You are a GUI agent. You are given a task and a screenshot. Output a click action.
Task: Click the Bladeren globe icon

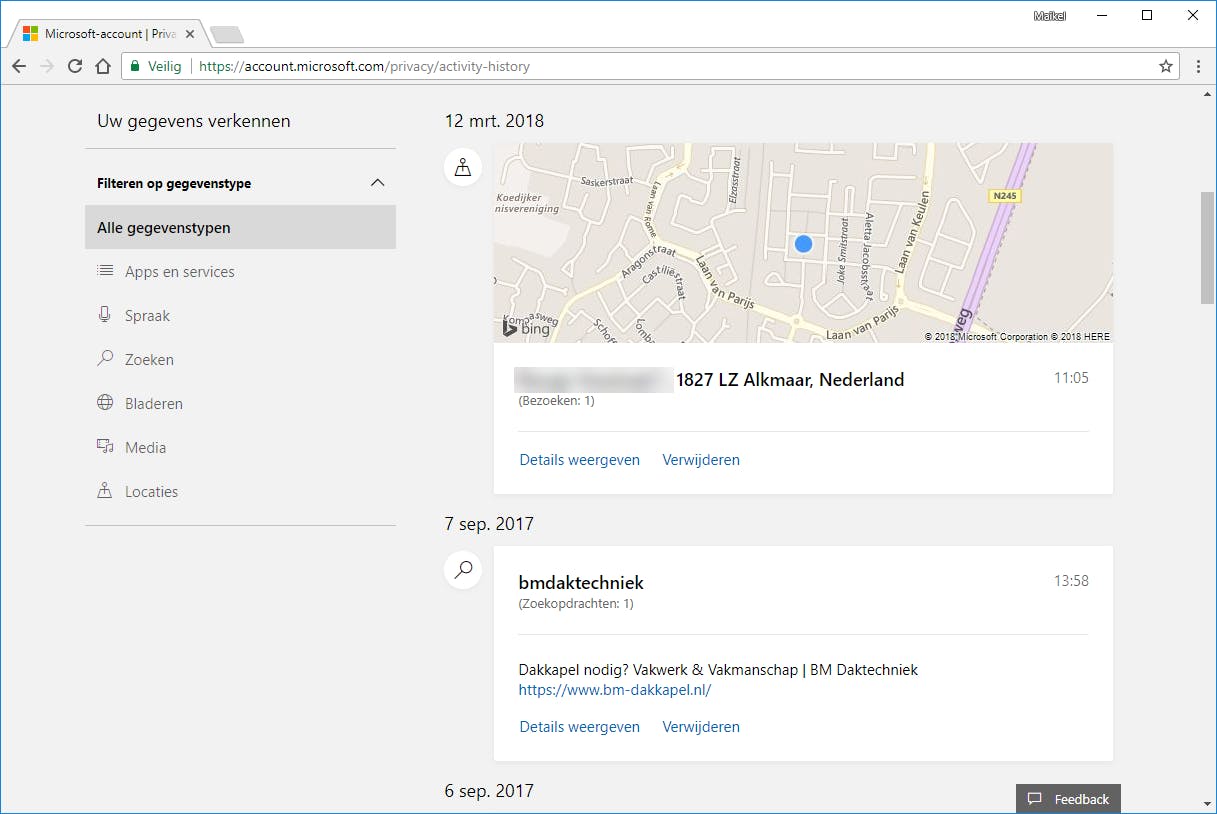[104, 403]
